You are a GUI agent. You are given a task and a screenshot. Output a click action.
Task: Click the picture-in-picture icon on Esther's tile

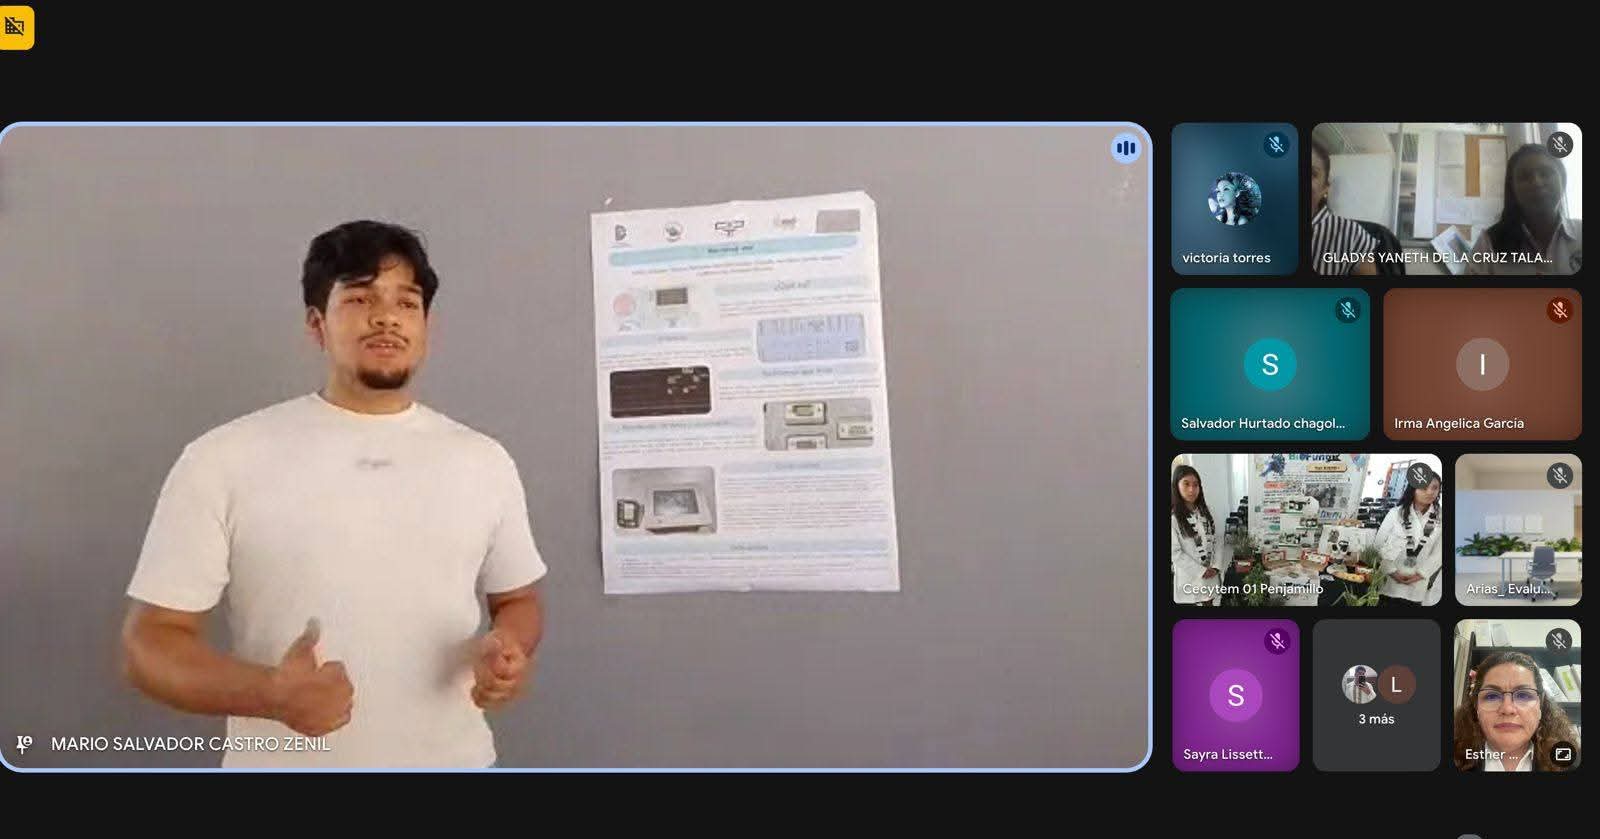1562,754
